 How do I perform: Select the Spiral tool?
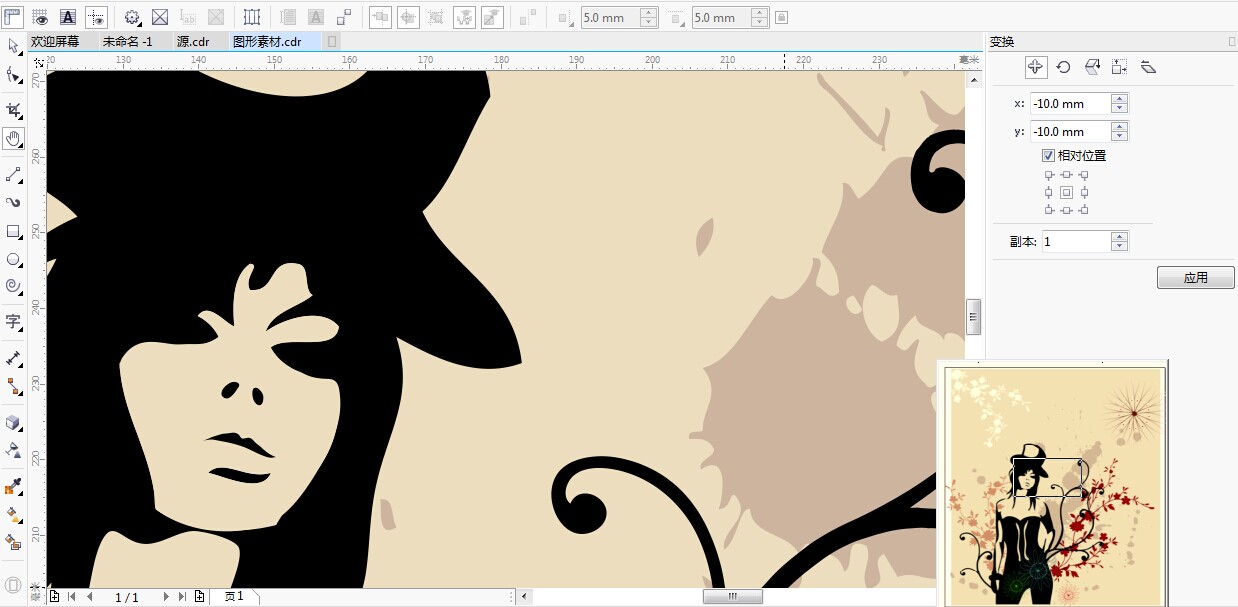pos(13,286)
